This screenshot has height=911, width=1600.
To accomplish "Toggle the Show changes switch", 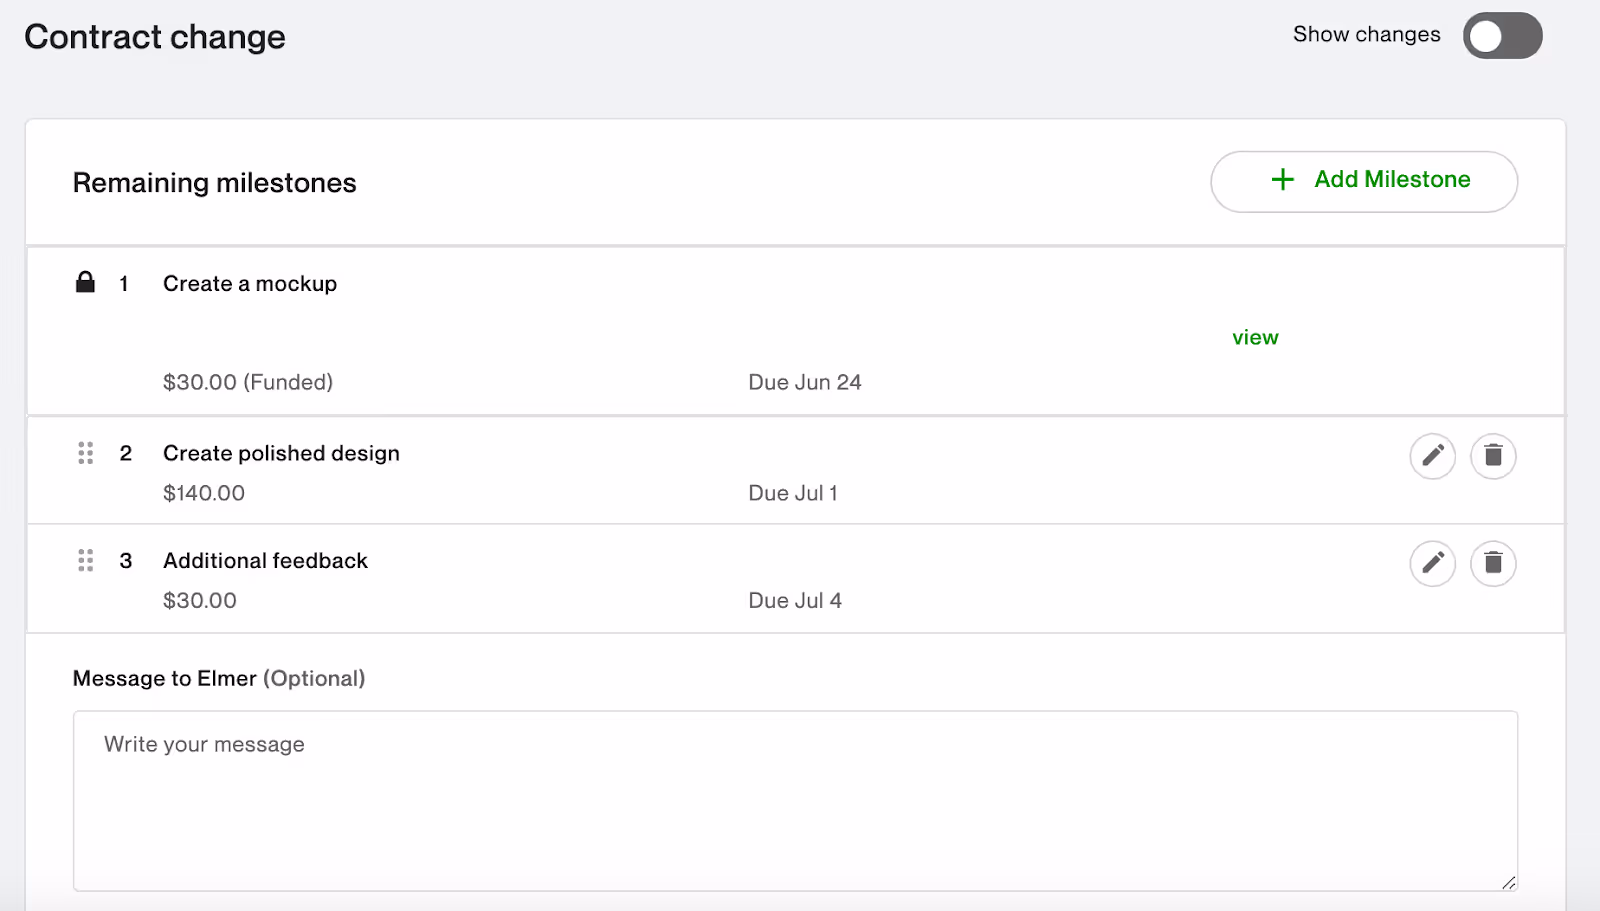I will click(x=1502, y=36).
